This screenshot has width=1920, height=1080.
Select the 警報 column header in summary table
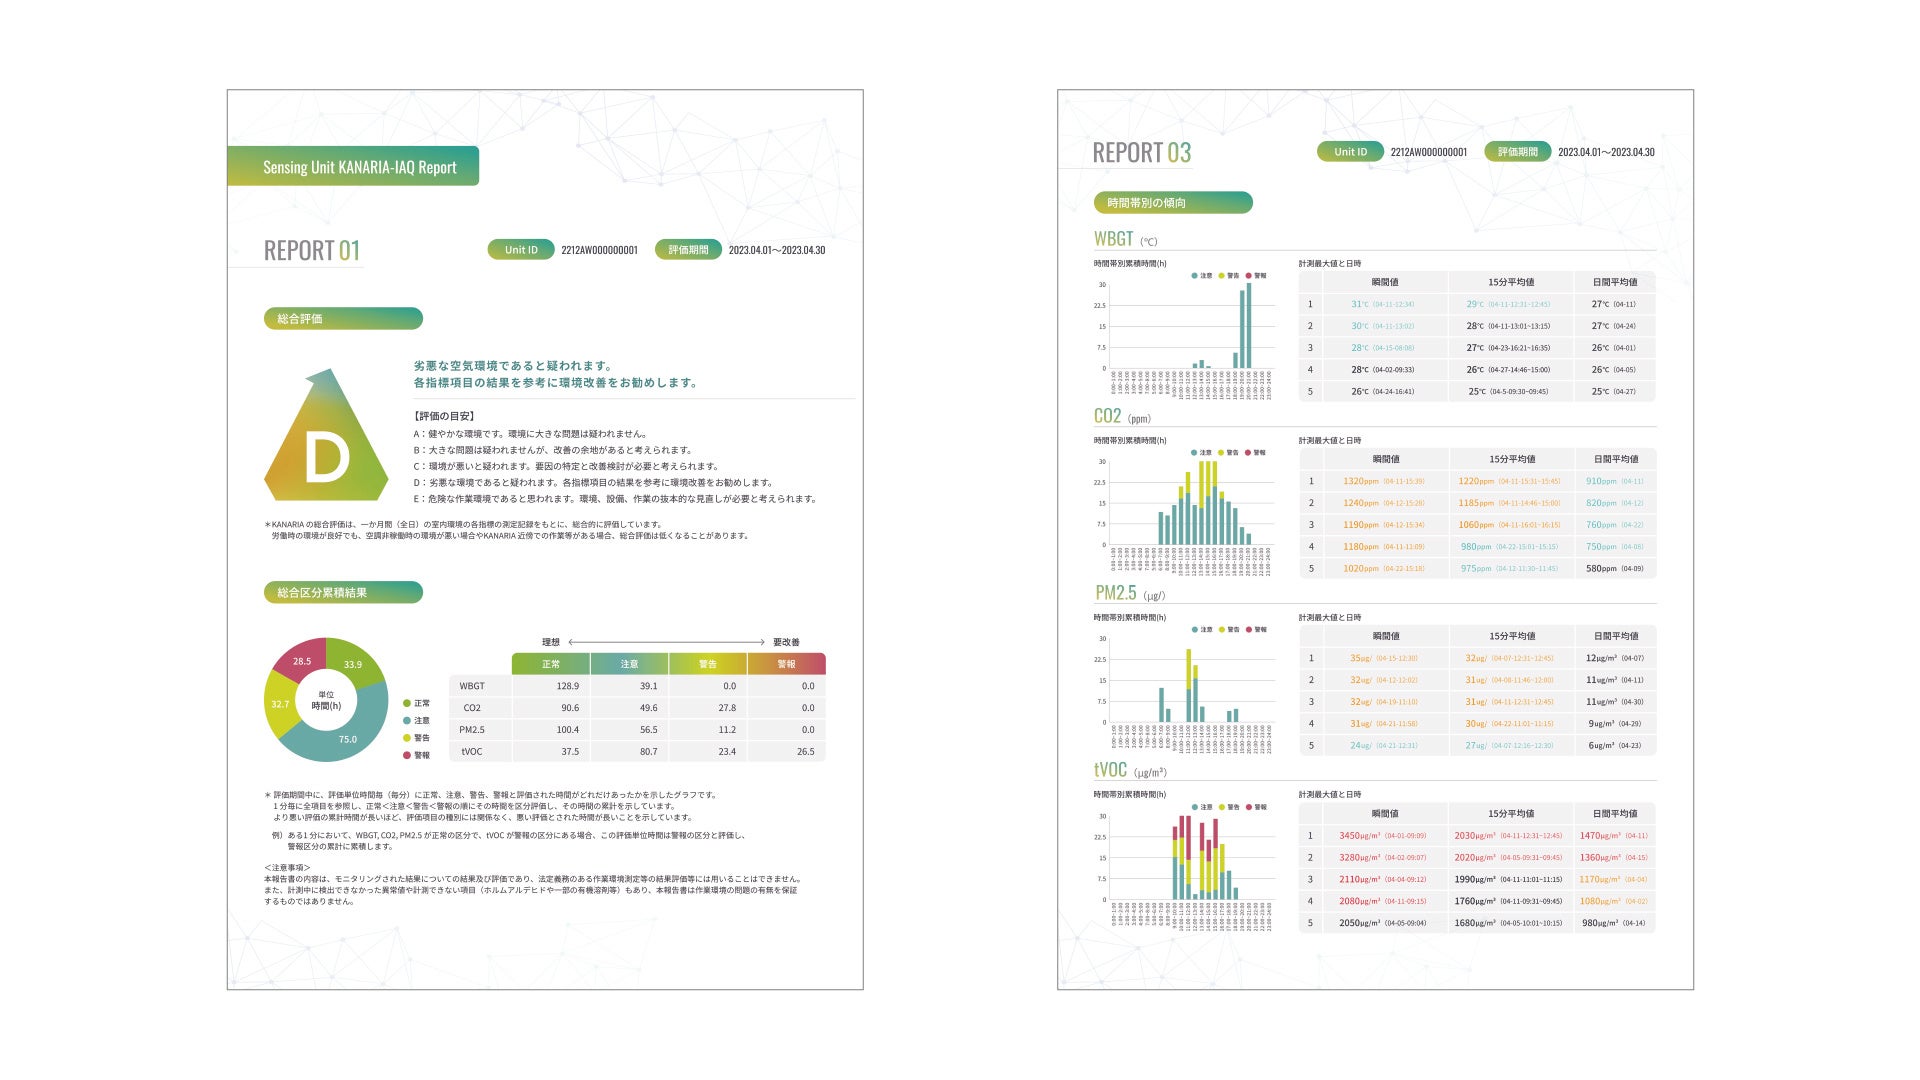[x=786, y=664]
